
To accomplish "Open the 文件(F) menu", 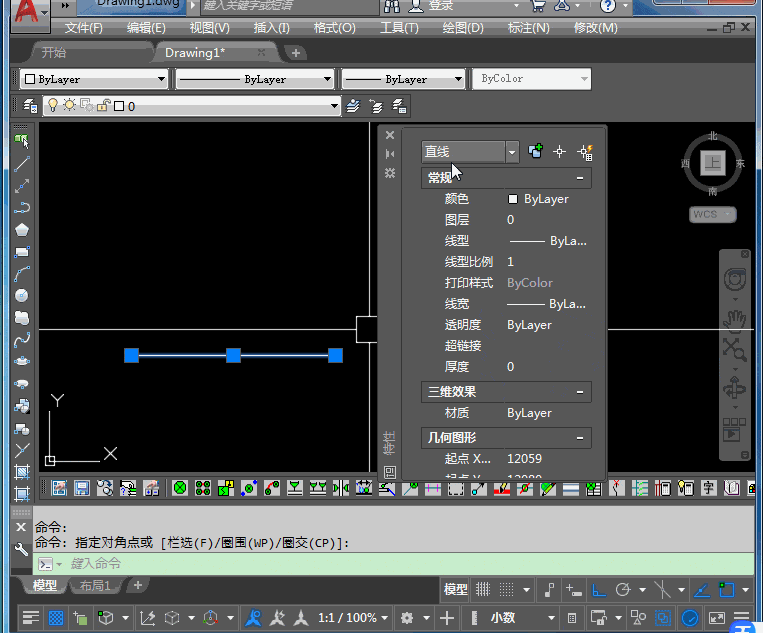I will pos(84,28).
